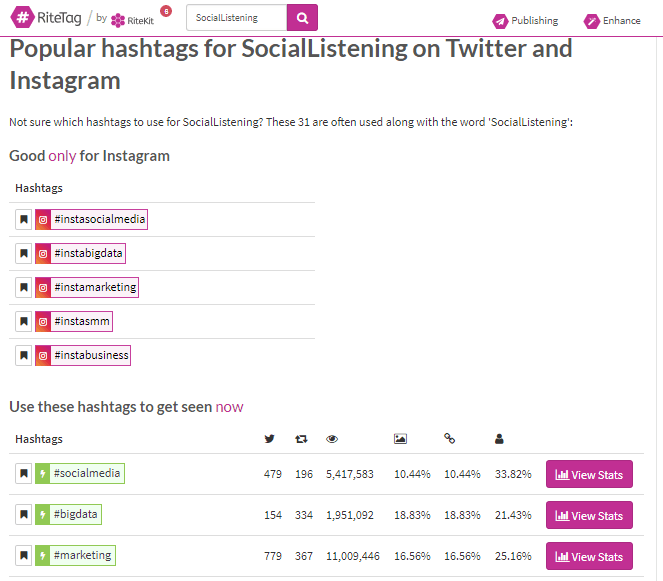Bookmark the #instasmm hashtag
Image resolution: width=663 pixels, height=581 pixels.
pyautogui.click(x=24, y=322)
